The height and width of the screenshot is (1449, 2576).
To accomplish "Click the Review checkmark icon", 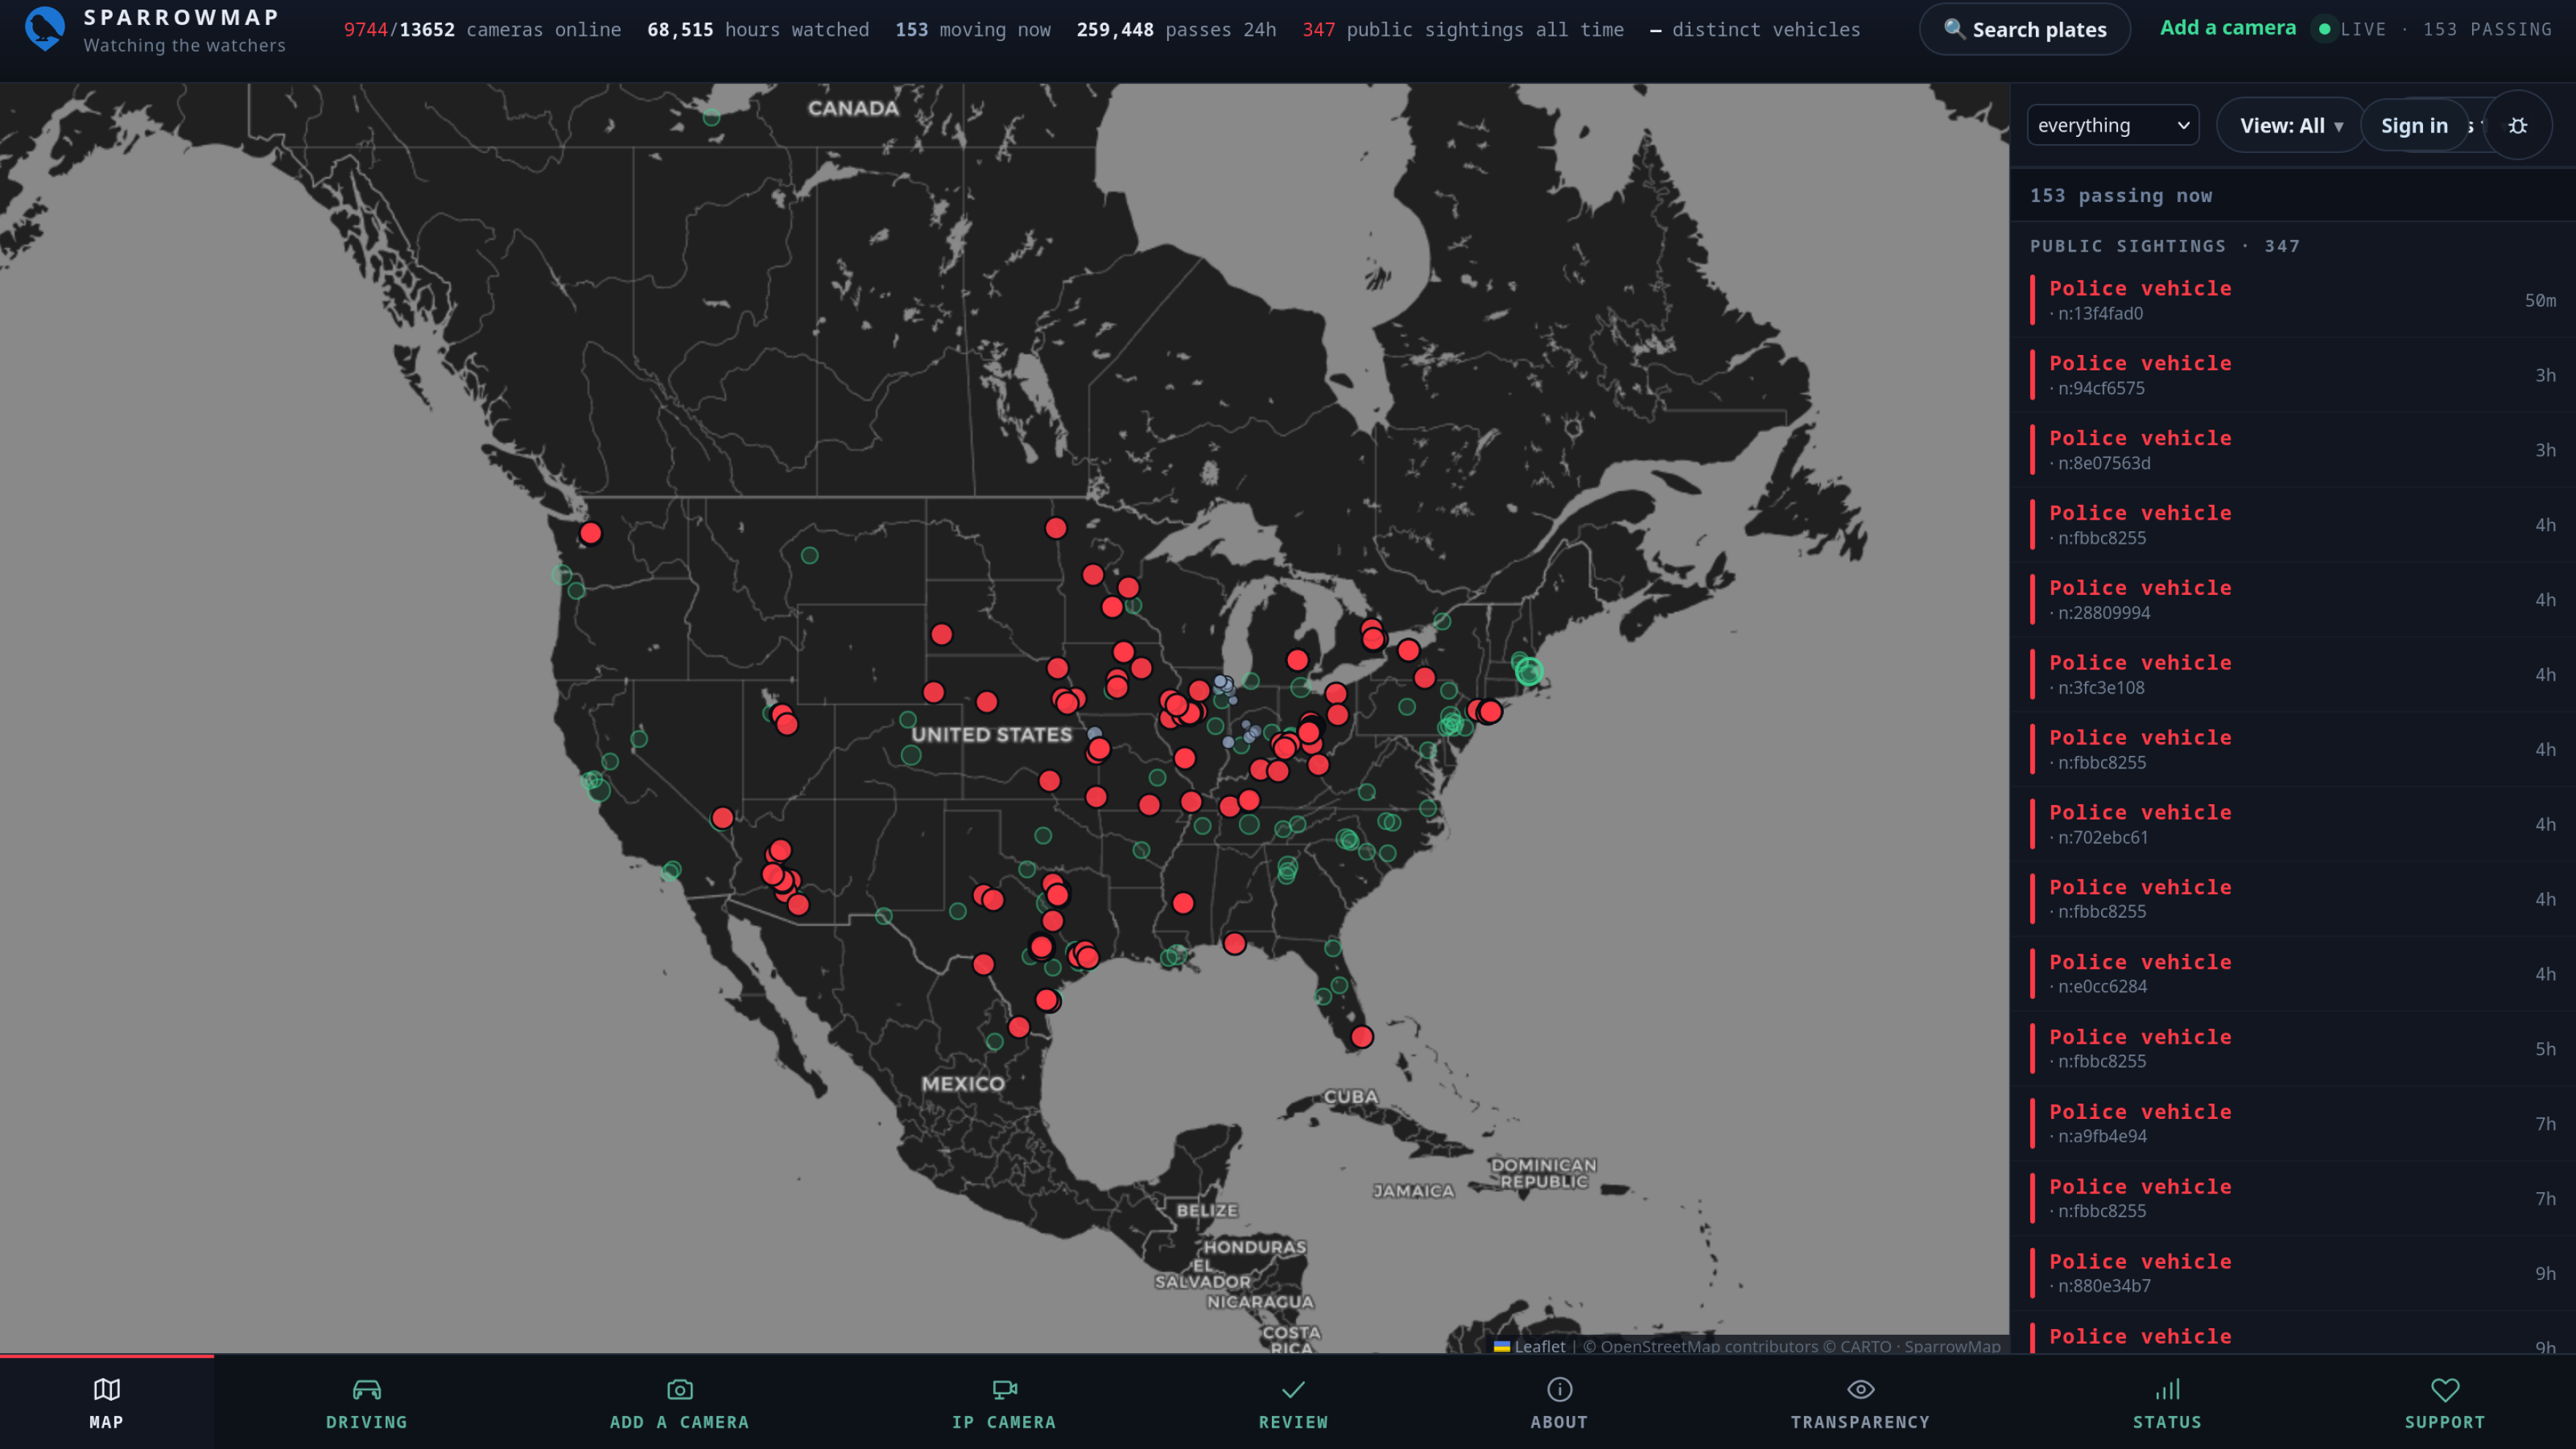I will point(1293,1389).
